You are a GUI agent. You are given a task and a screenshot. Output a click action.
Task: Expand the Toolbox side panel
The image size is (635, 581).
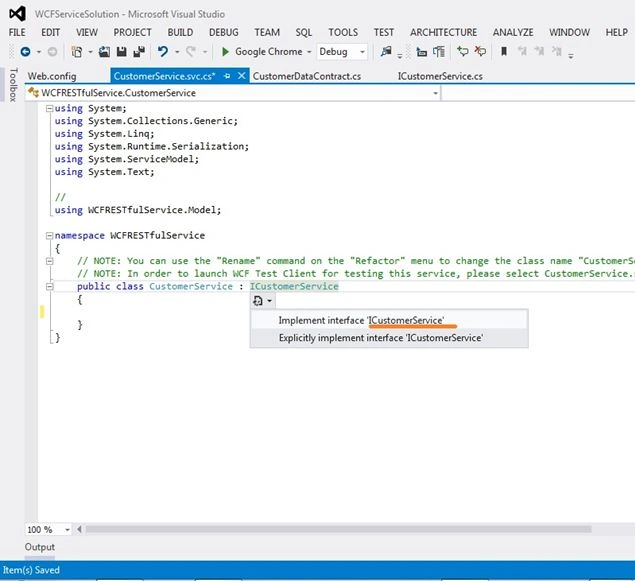13,84
